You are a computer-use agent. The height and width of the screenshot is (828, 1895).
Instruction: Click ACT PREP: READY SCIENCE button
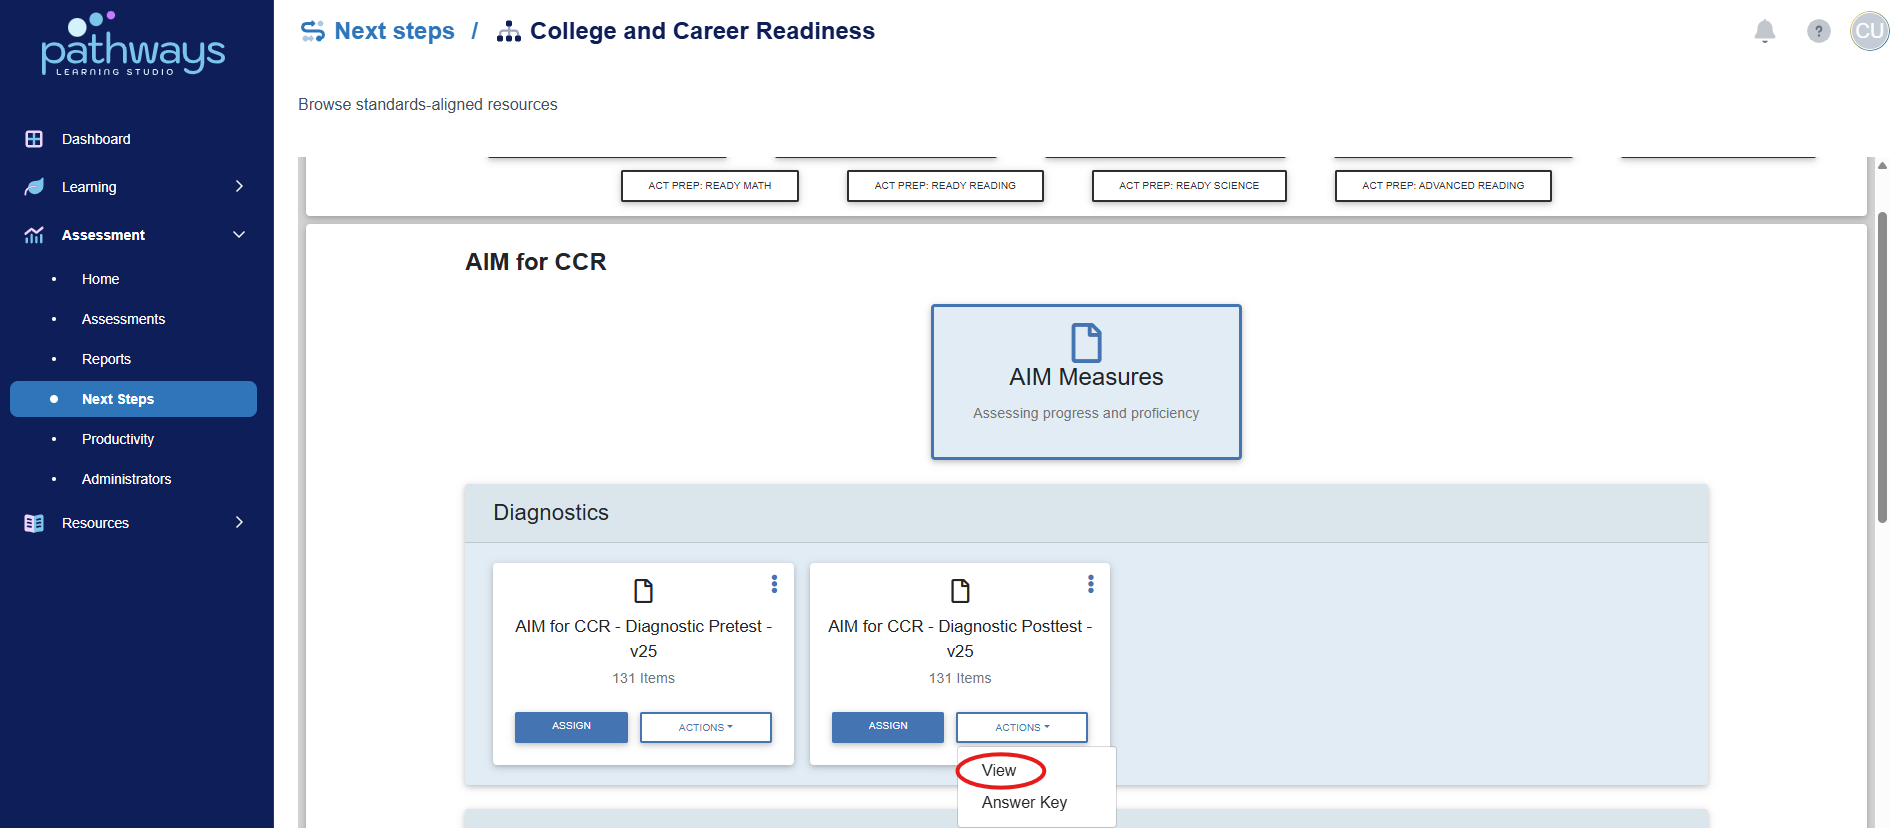[1189, 186]
